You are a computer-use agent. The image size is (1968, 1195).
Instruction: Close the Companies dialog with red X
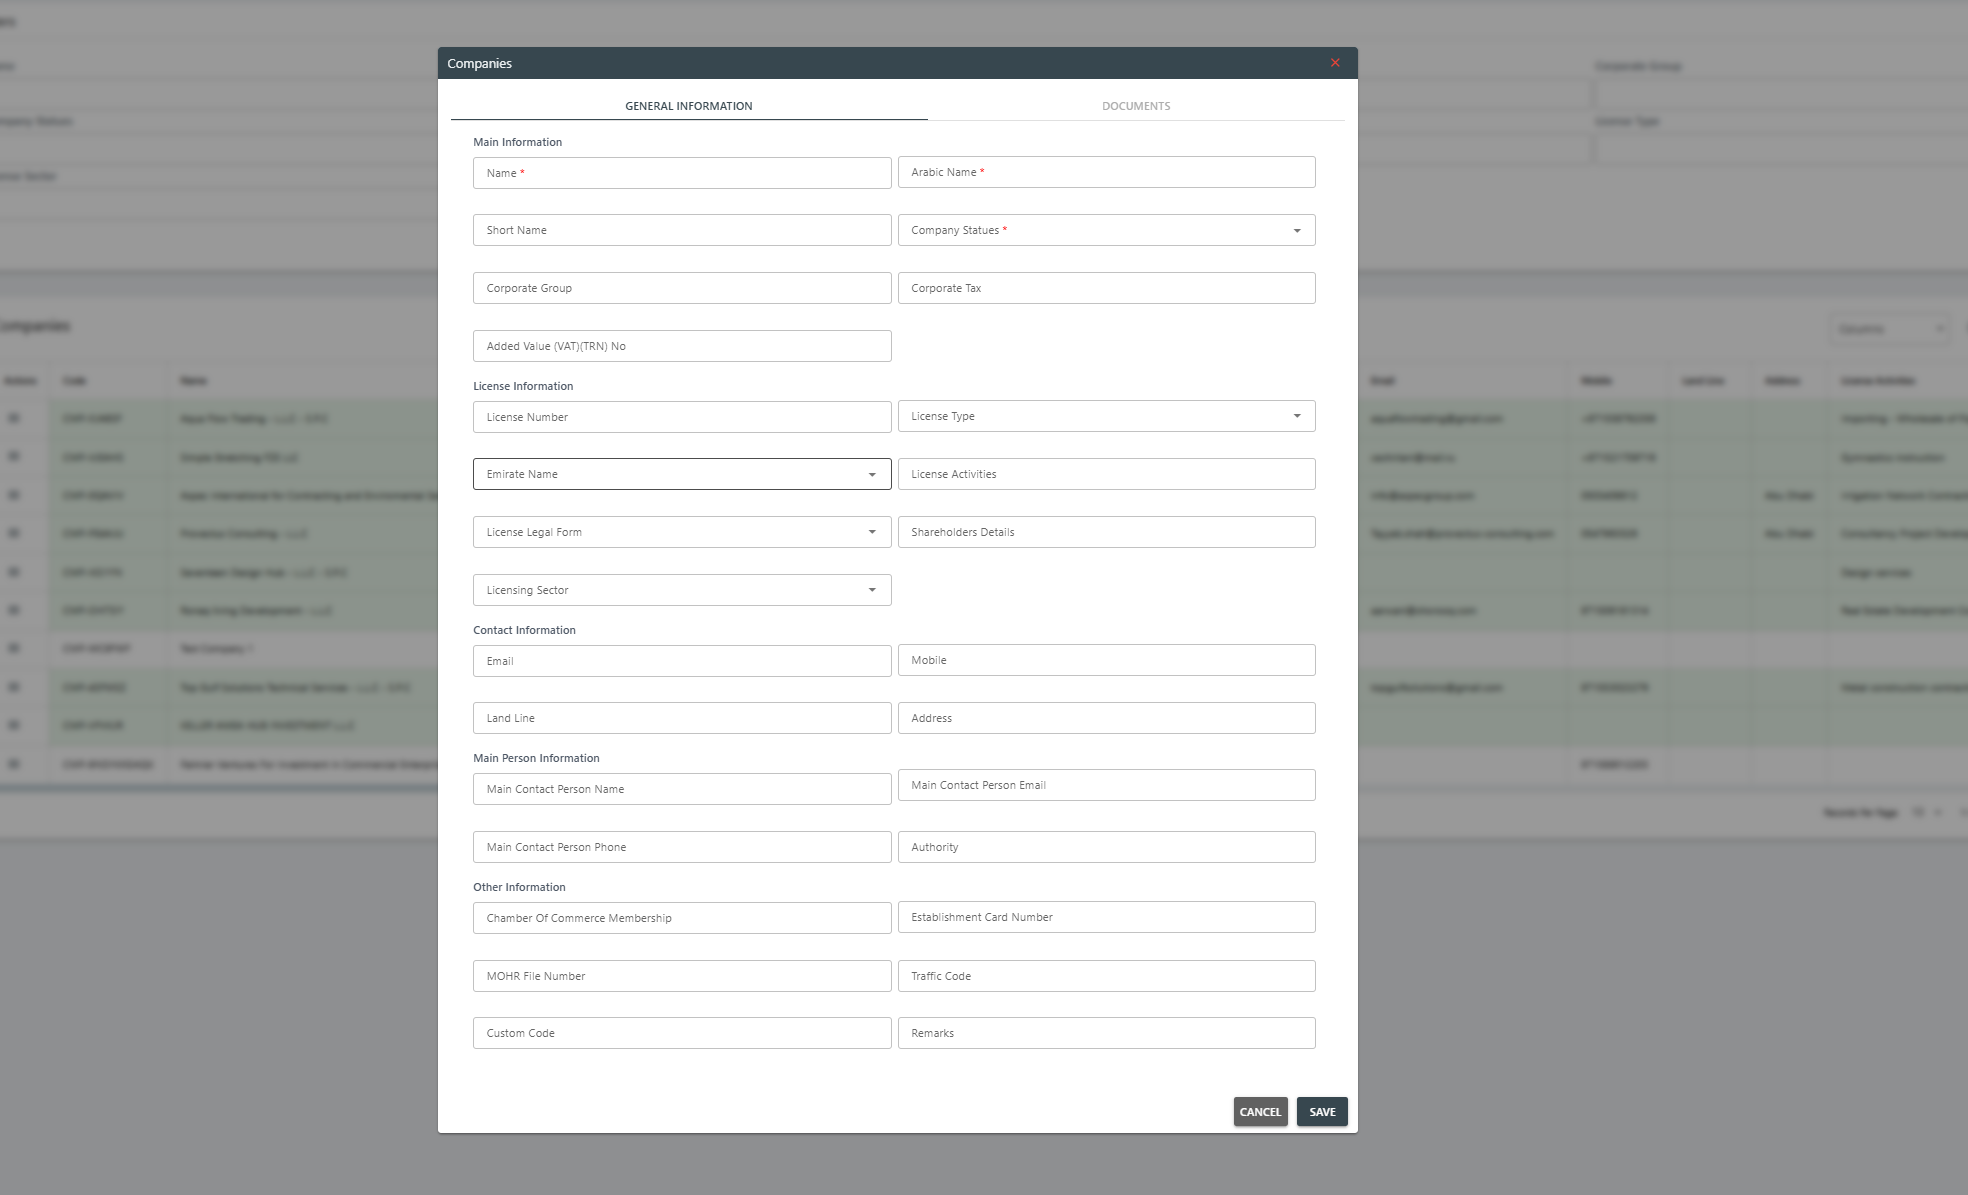point(1335,63)
